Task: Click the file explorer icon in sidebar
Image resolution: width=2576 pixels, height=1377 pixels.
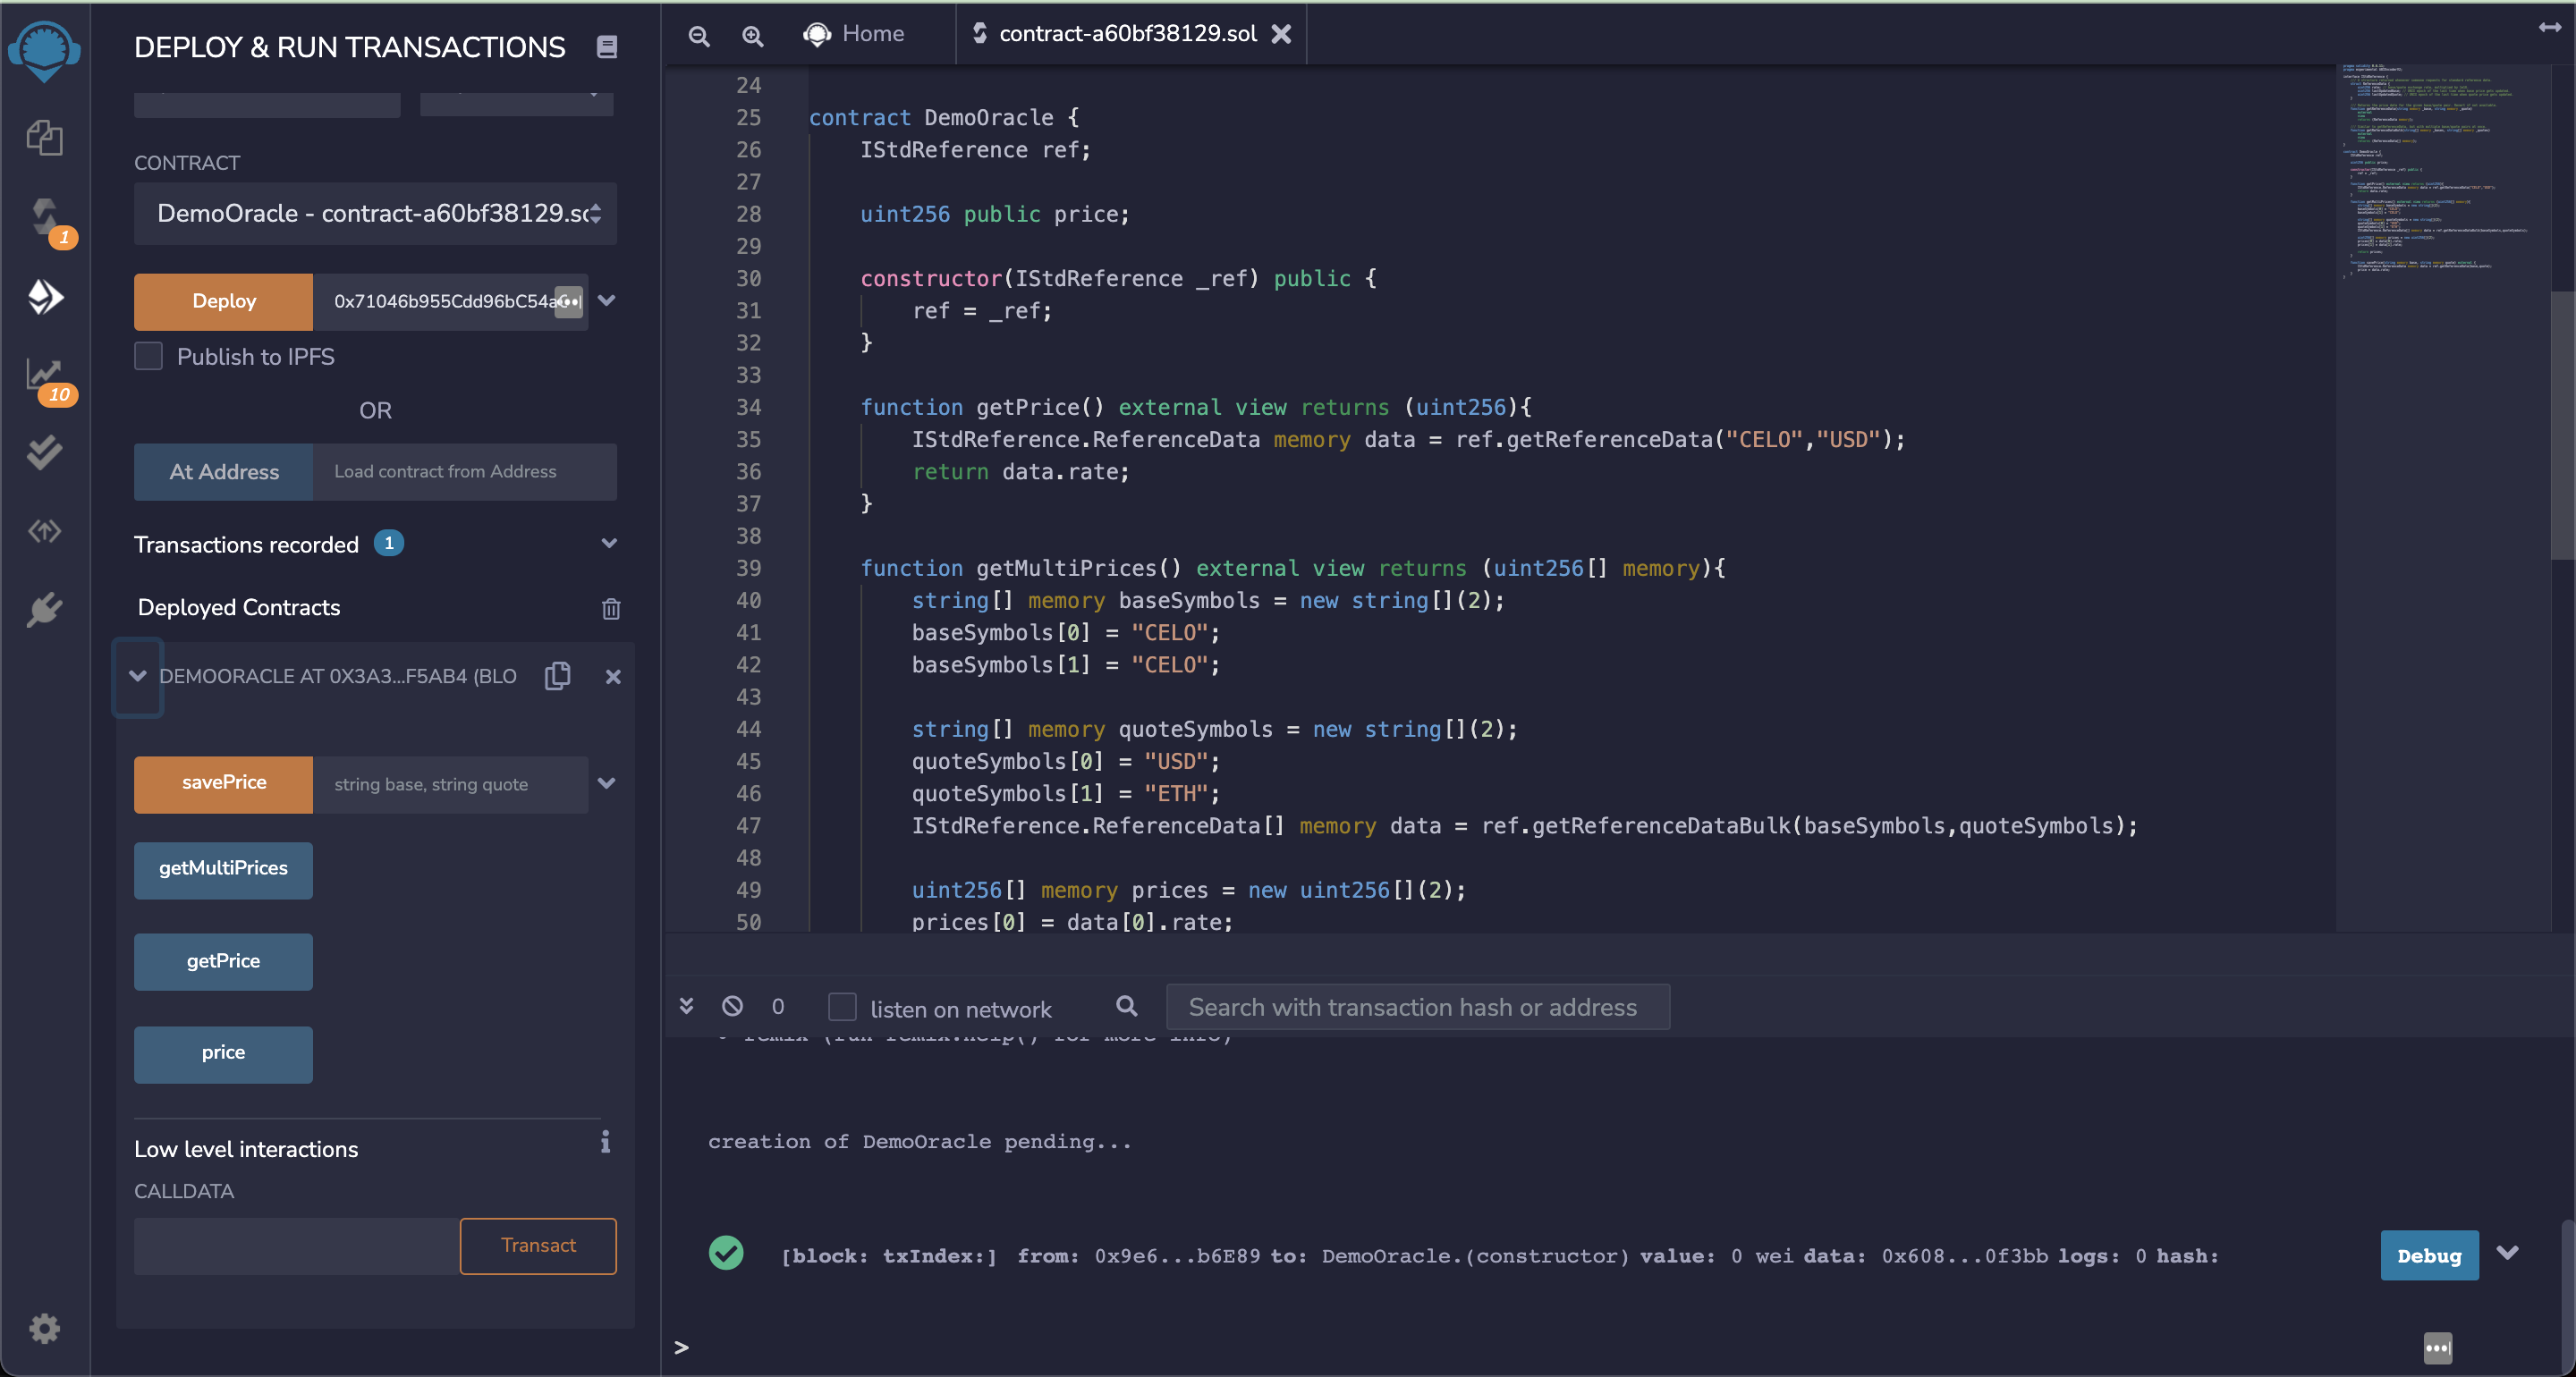Action: [x=46, y=136]
